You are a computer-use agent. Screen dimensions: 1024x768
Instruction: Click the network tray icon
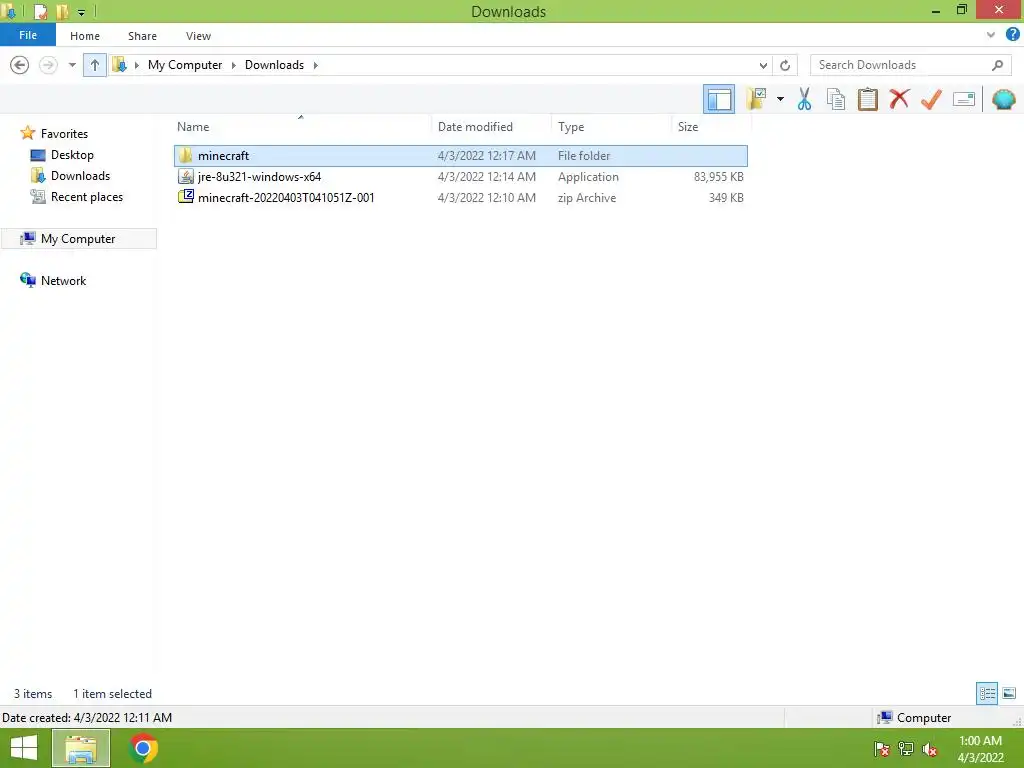click(906, 749)
